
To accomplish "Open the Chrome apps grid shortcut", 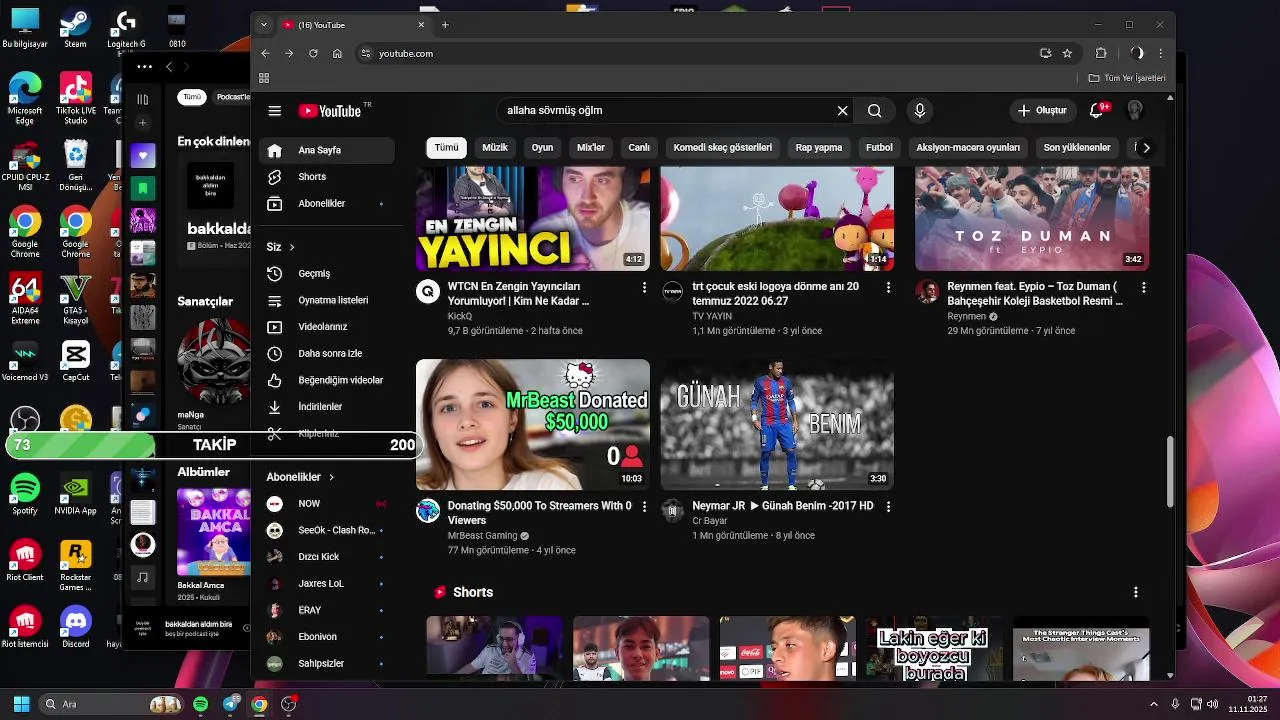I will [x=264, y=78].
